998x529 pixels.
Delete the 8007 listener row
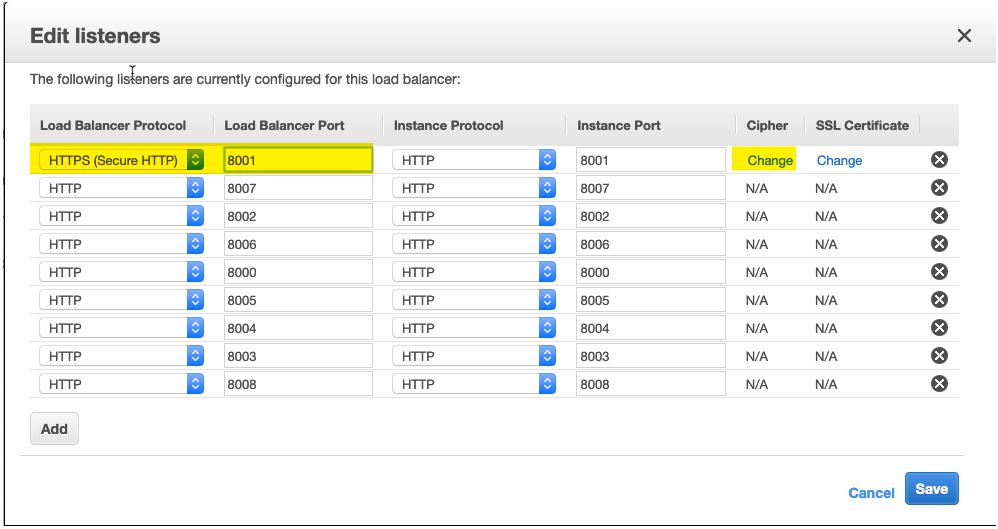click(939, 188)
